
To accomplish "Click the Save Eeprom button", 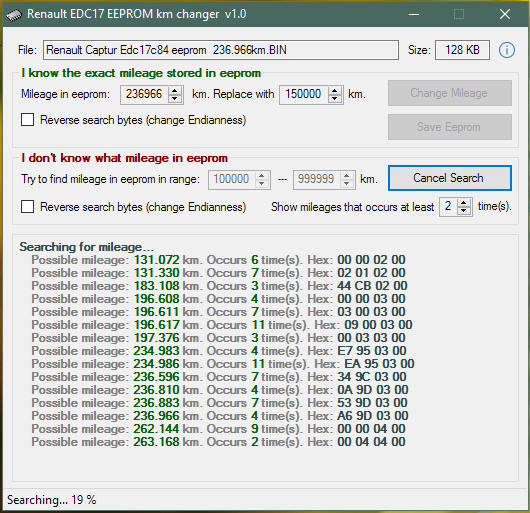I will tap(450, 127).
